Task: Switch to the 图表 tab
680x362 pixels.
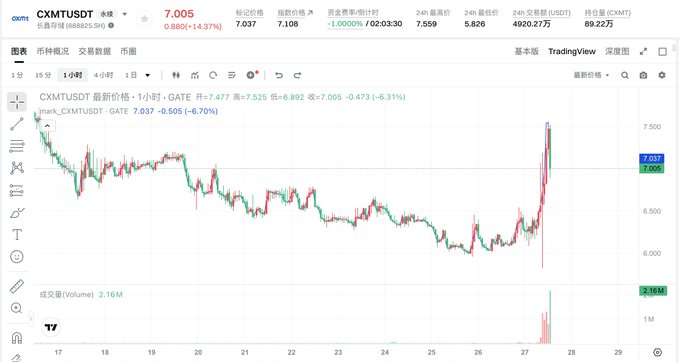Action: pos(19,52)
